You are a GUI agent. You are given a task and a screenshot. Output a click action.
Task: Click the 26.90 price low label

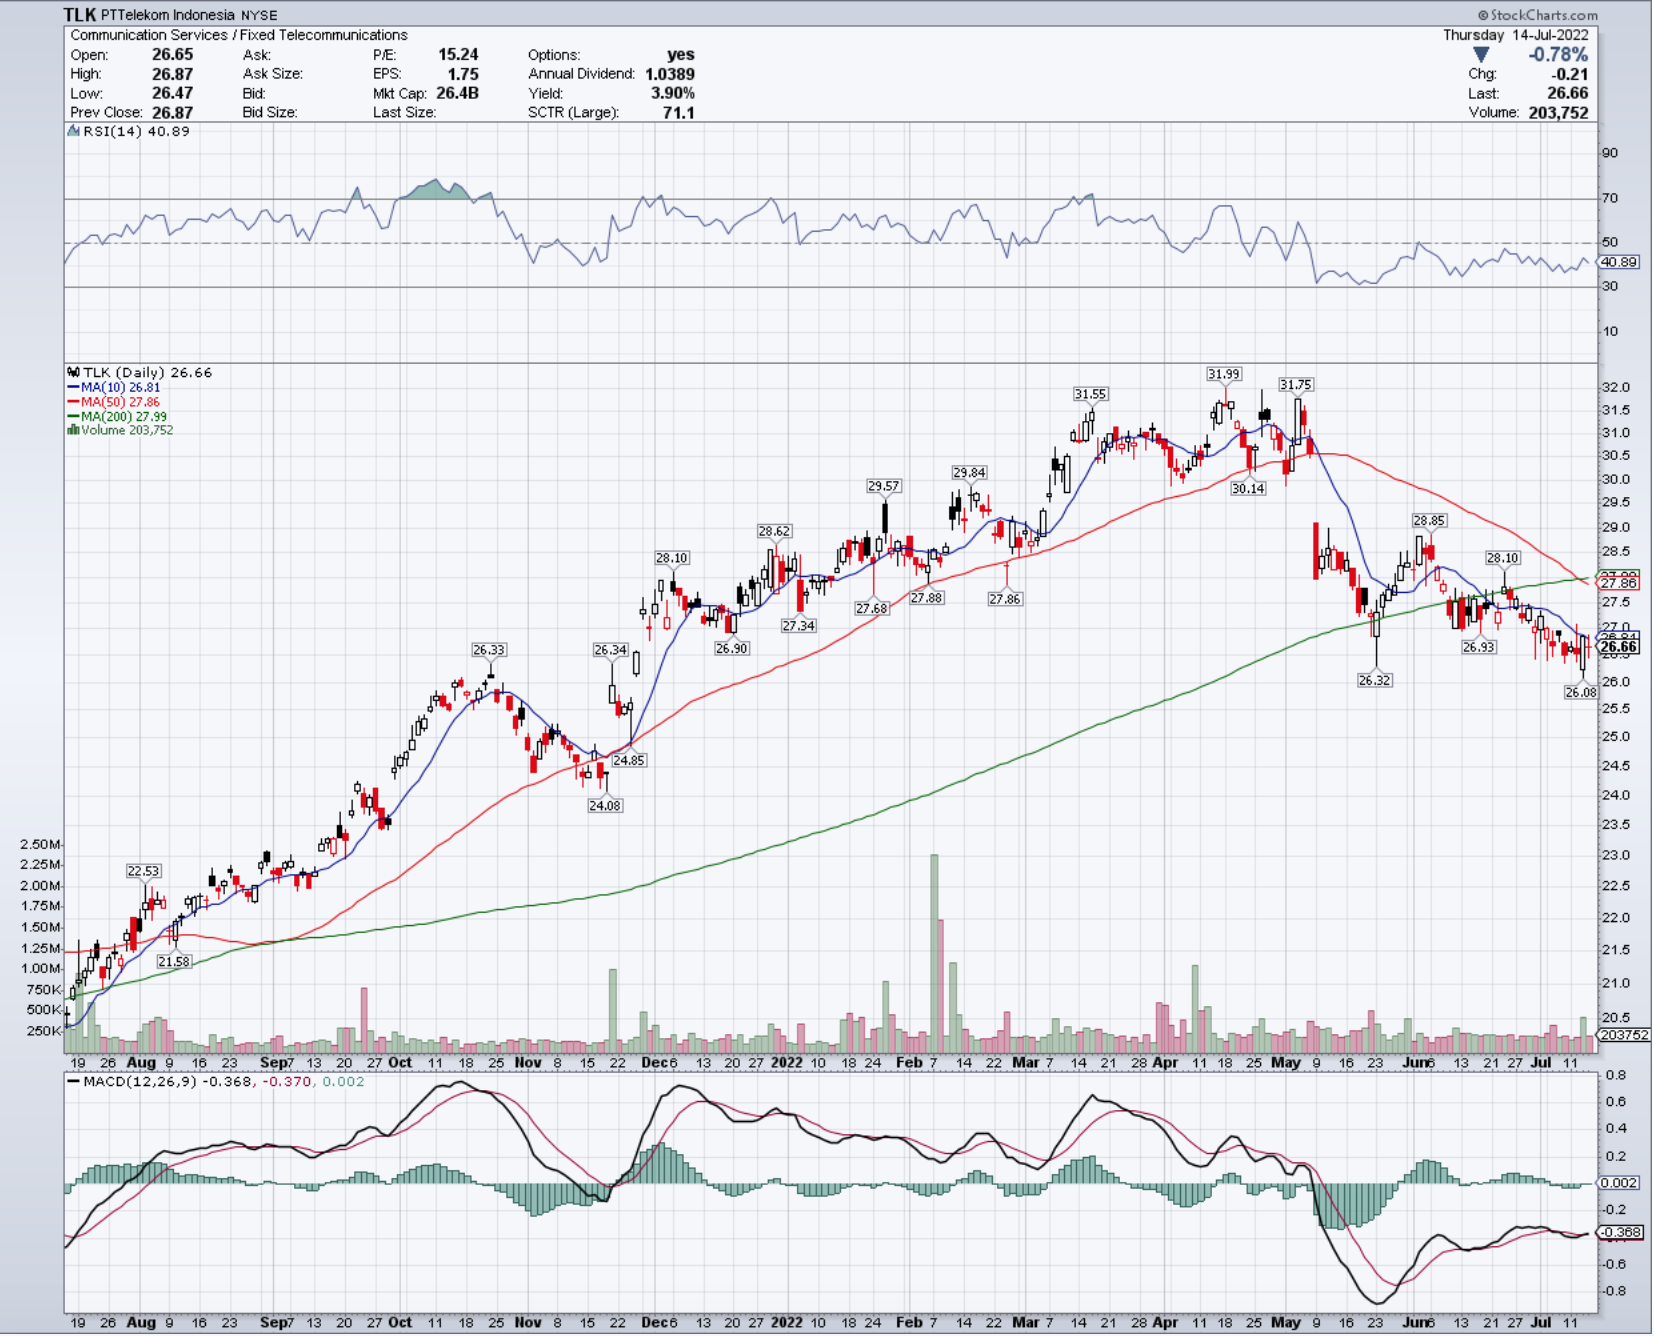tap(731, 648)
